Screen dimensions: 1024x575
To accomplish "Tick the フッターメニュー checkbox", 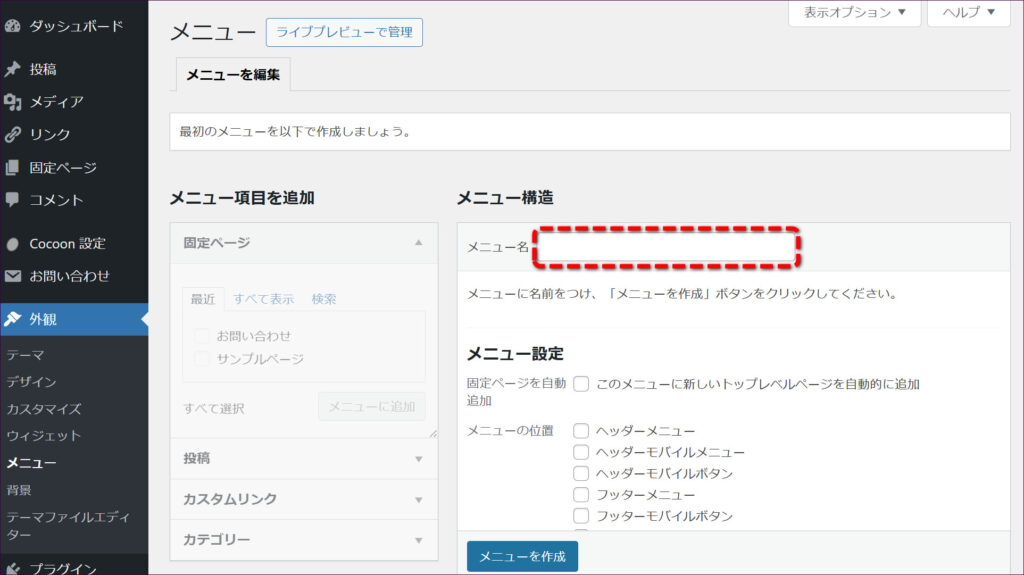I will click(581, 495).
